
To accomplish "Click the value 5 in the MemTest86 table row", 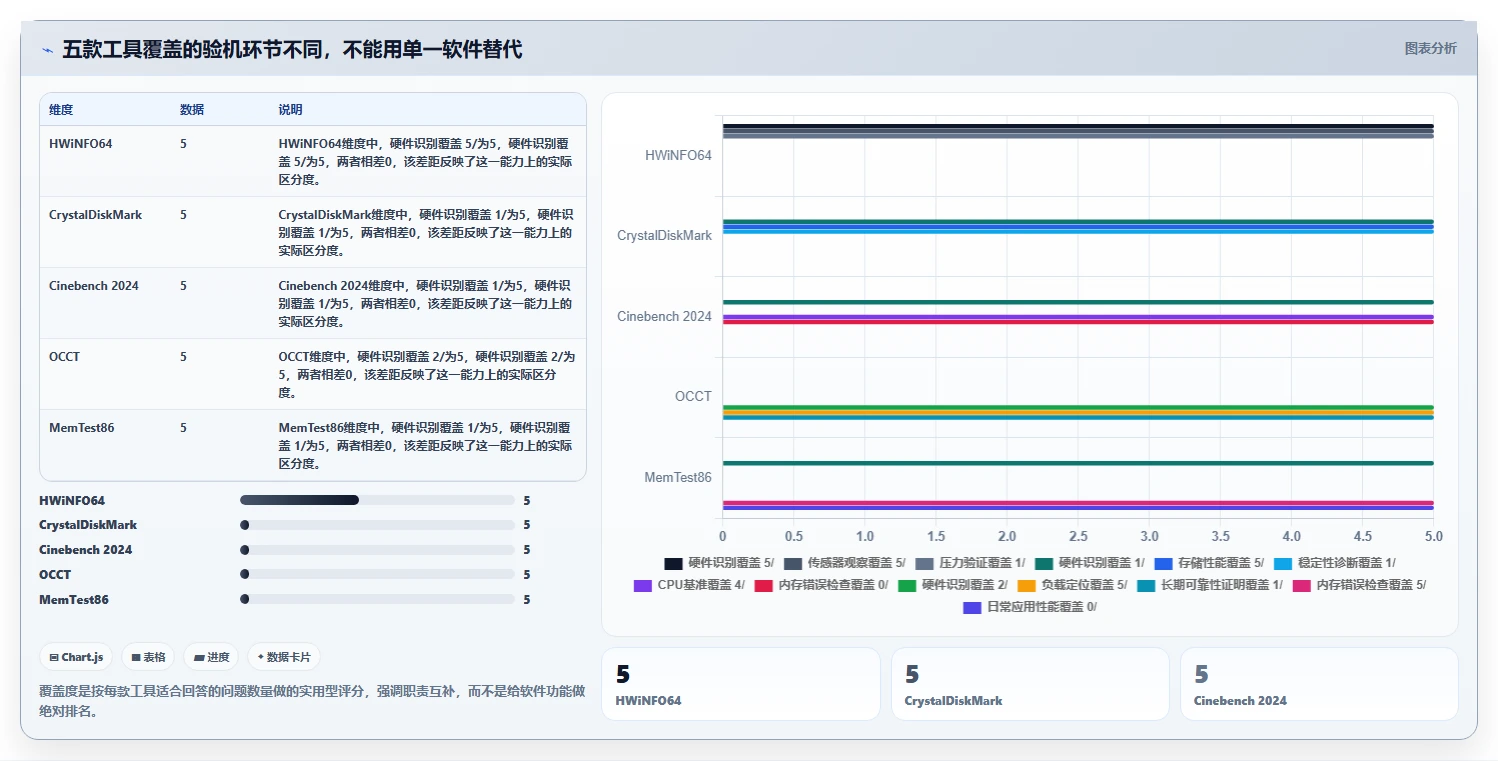I will pyautogui.click(x=183, y=428).
